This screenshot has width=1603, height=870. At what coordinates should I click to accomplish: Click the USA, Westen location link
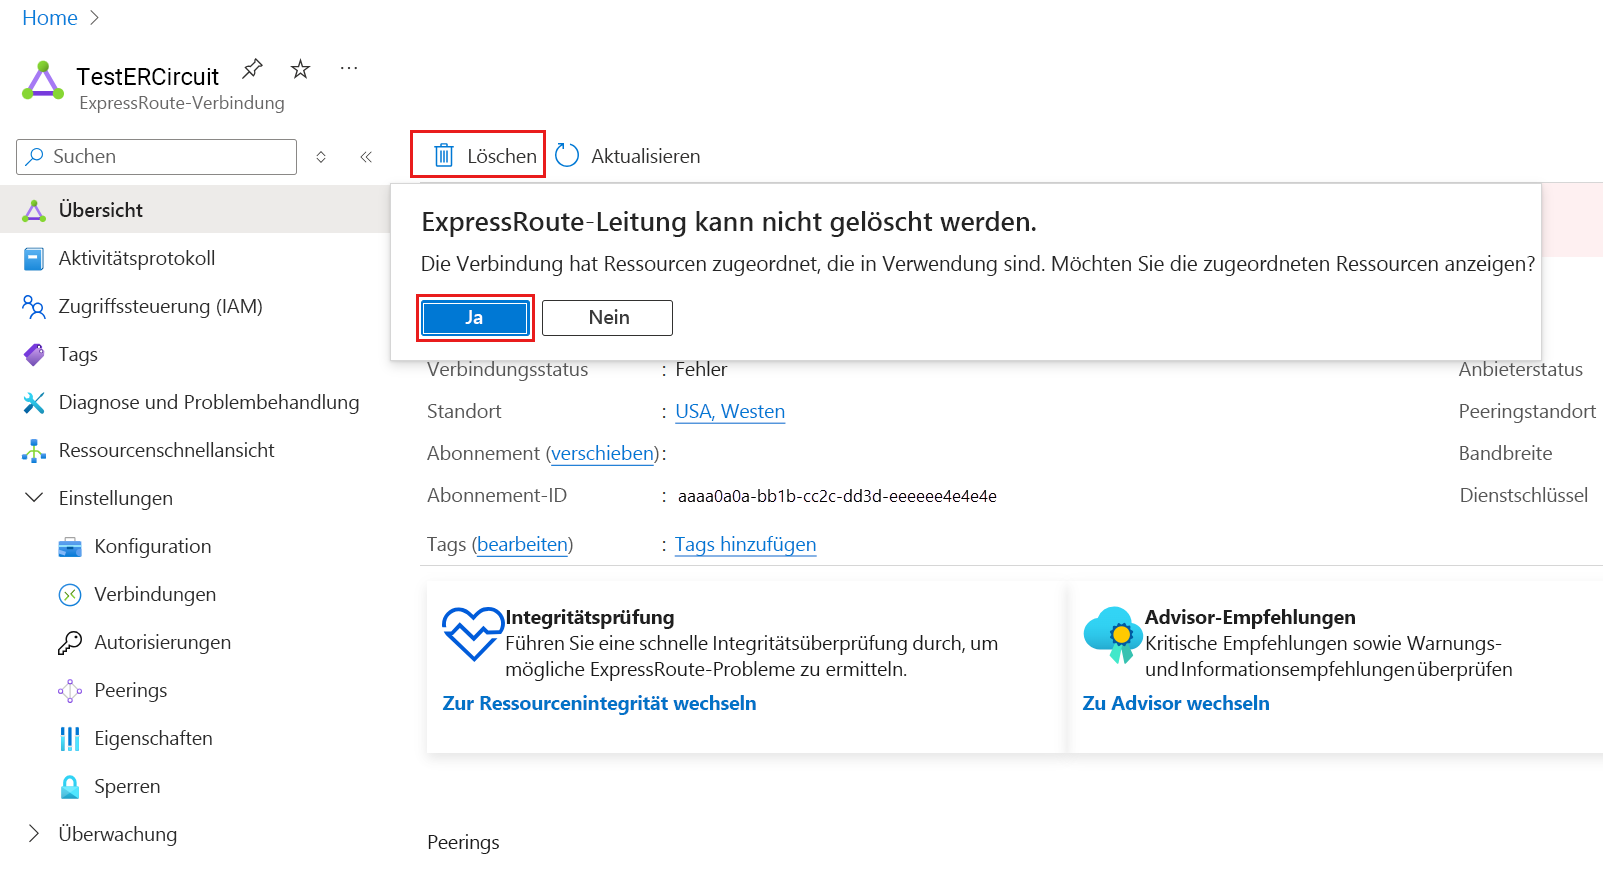coord(730,412)
